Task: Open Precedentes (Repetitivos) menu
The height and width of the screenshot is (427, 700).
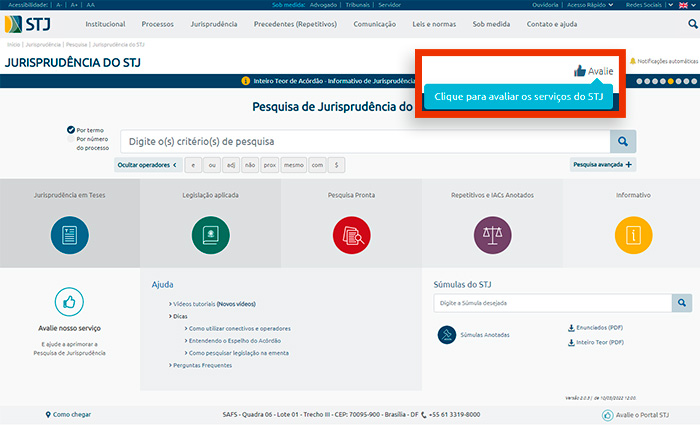Action: click(x=296, y=24)
